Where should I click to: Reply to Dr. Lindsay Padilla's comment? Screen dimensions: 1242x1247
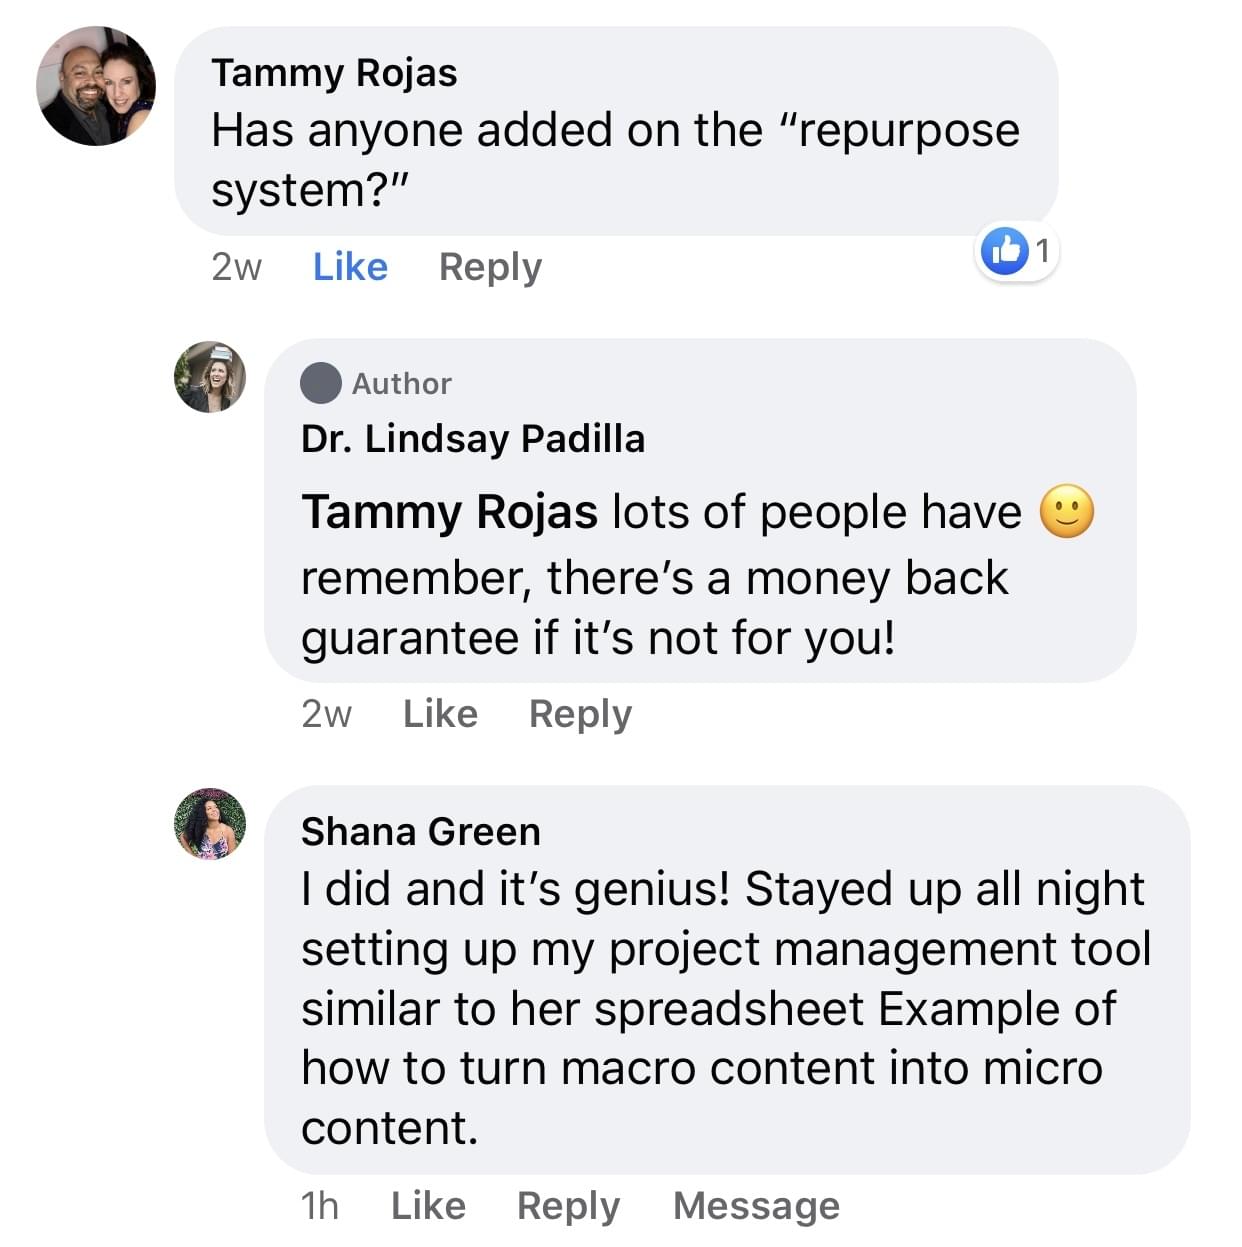(x=580, y=714)
